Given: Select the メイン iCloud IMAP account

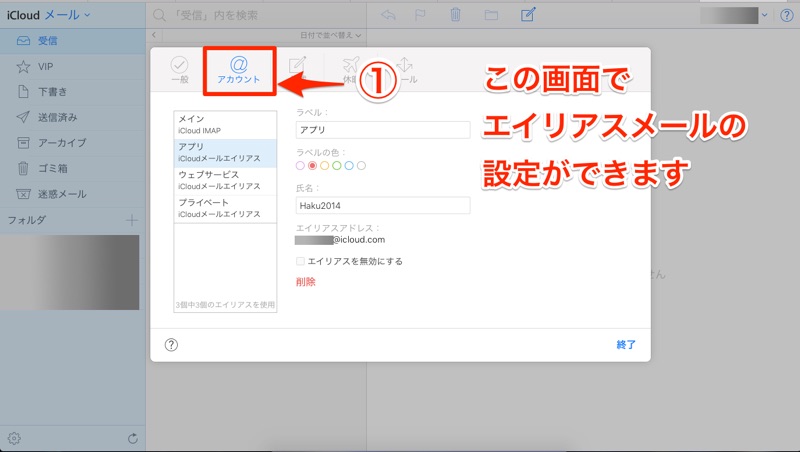Looking at the screenshot, I should [225, 124].
